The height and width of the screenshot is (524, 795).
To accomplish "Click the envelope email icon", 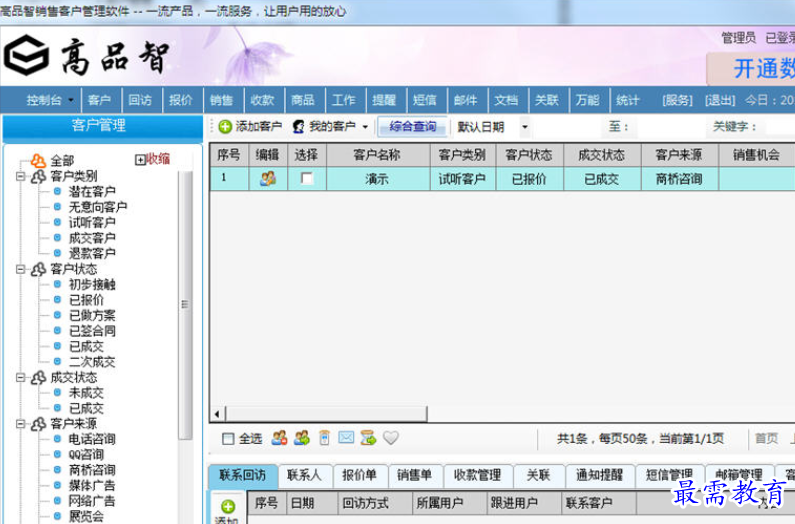I will pos(346,437).
